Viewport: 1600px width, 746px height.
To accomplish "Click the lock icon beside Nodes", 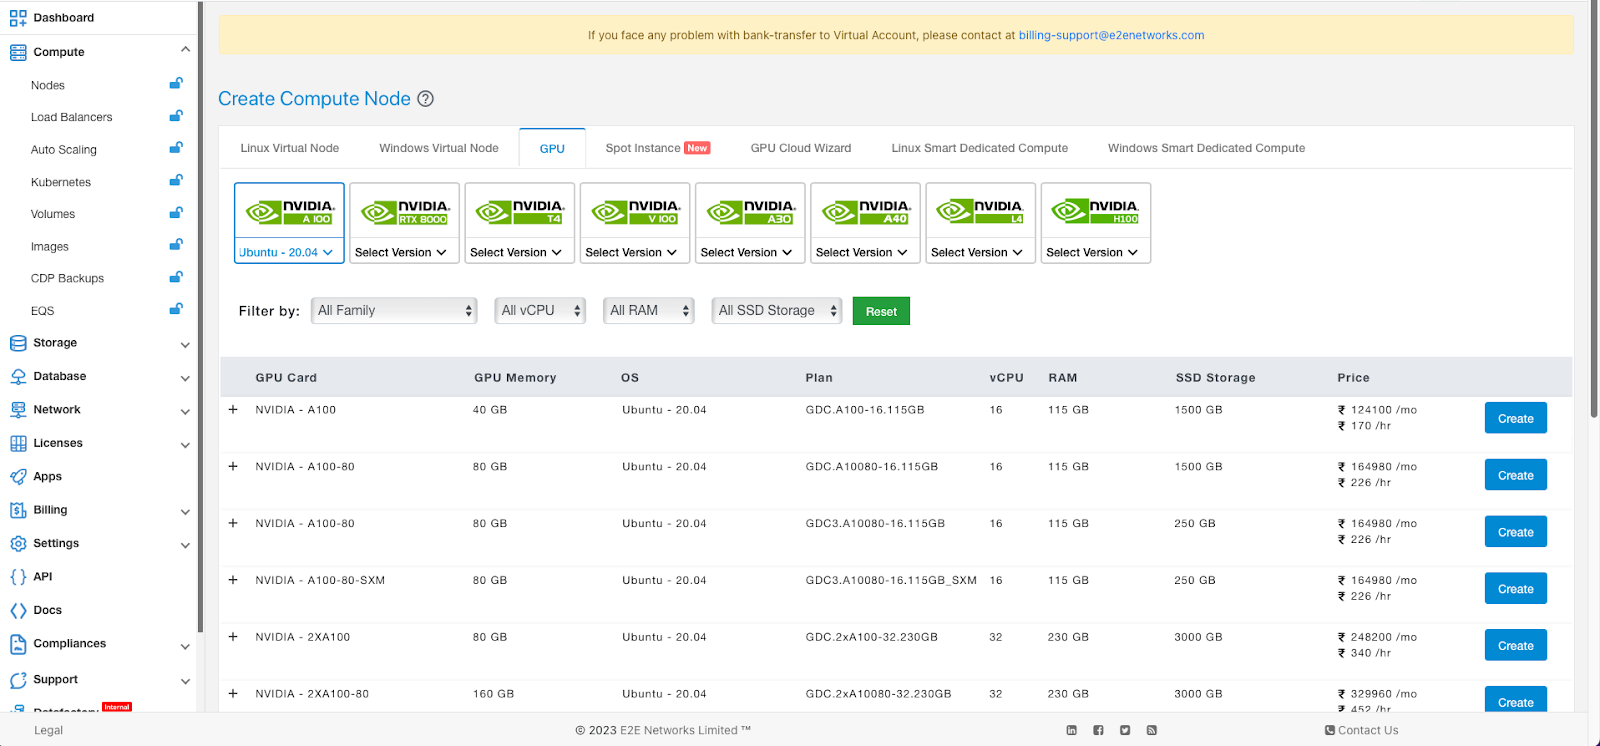I will click(x=176, y=84).
